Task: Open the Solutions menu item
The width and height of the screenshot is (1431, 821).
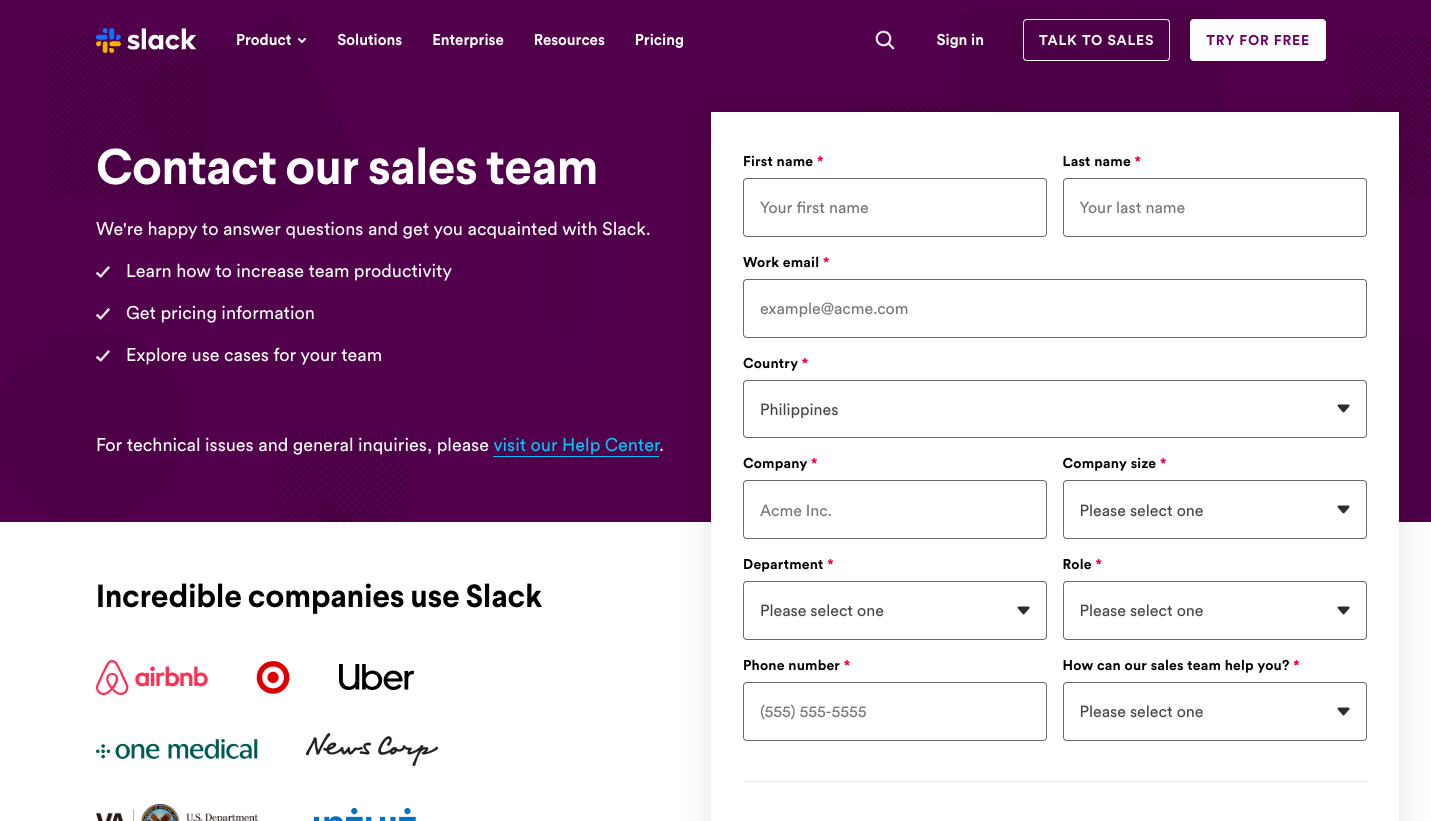Action: point(369,40)
